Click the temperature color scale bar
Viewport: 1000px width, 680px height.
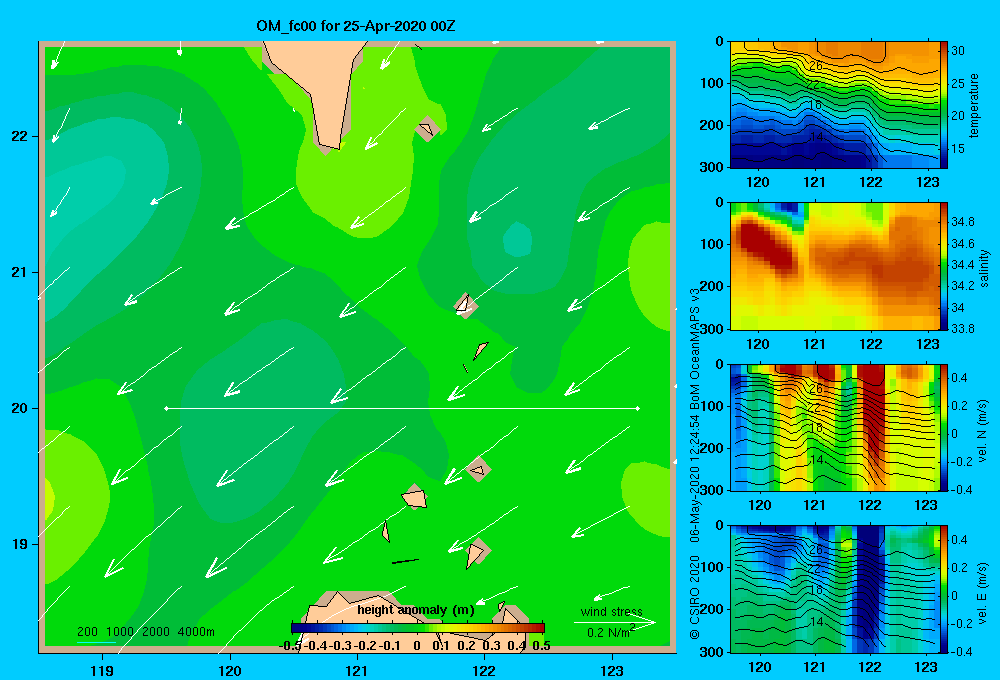coord(944,105)
